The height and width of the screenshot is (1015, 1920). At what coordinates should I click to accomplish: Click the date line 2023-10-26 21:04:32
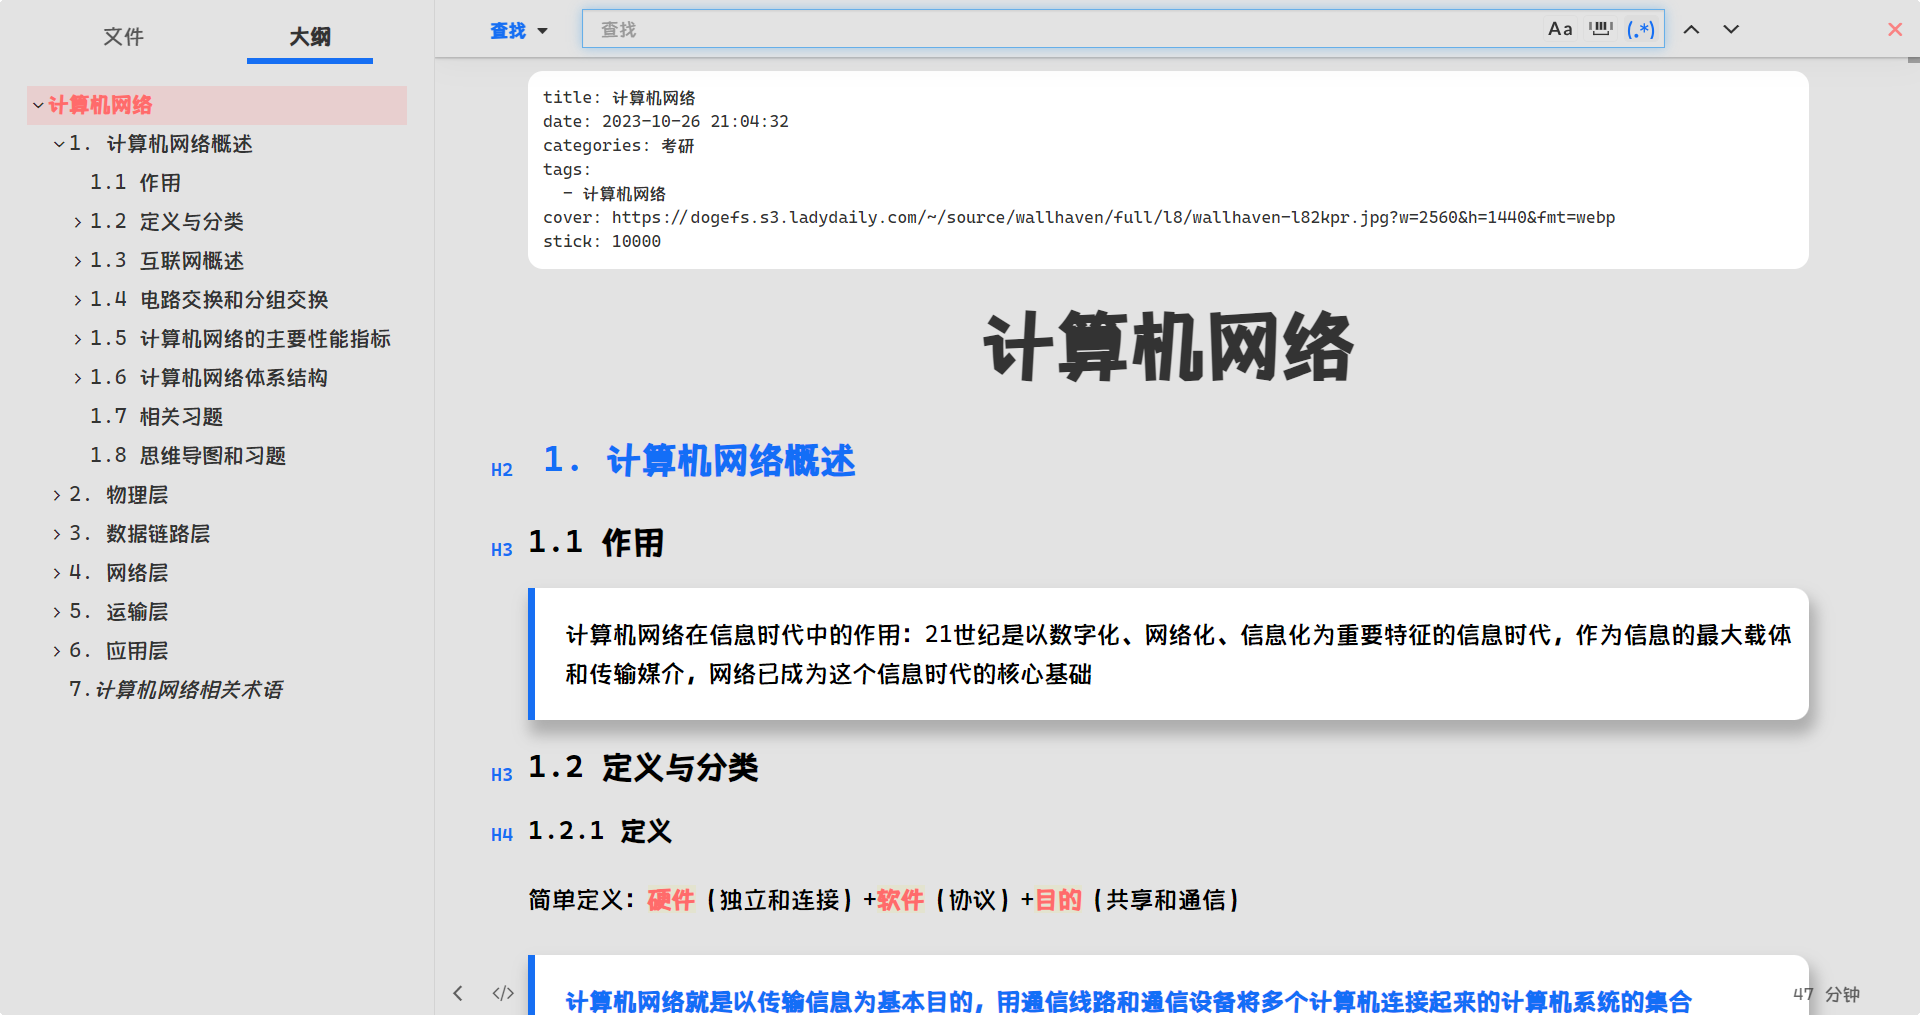click(666, 122)
